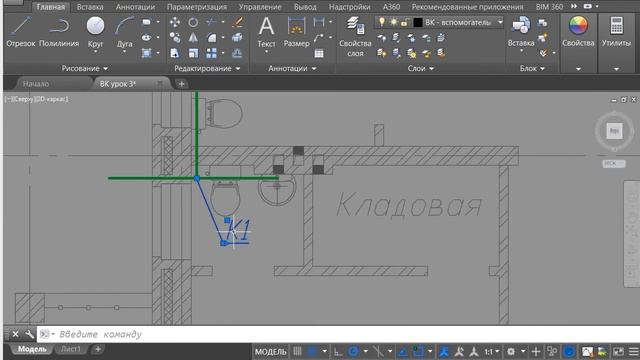The image size is (640, 360).
Task: Switch to the Параметризация ribbon tab
Action: point(197,7)
